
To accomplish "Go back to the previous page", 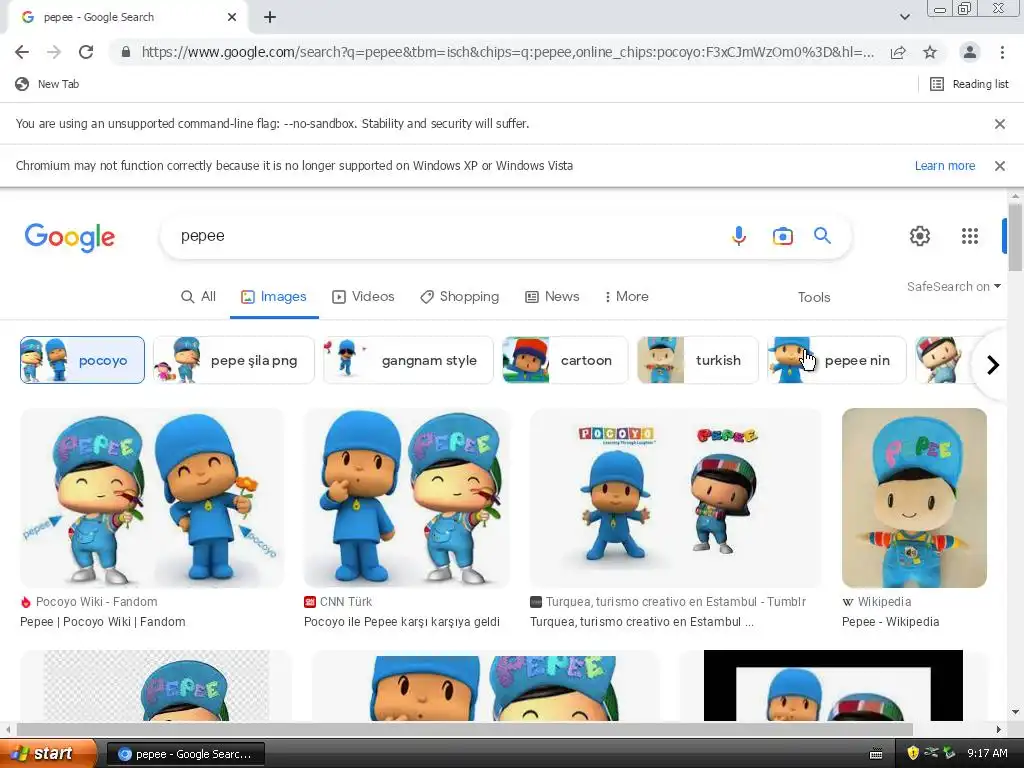I will coord(22,52).
